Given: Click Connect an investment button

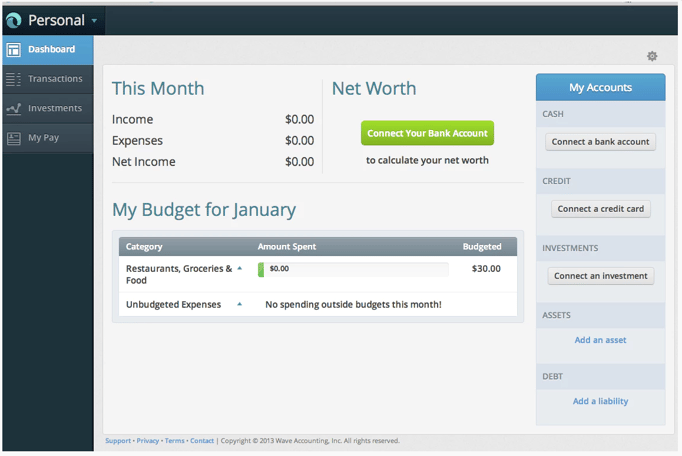Looking at the screenshot, I should pos(600,276).
